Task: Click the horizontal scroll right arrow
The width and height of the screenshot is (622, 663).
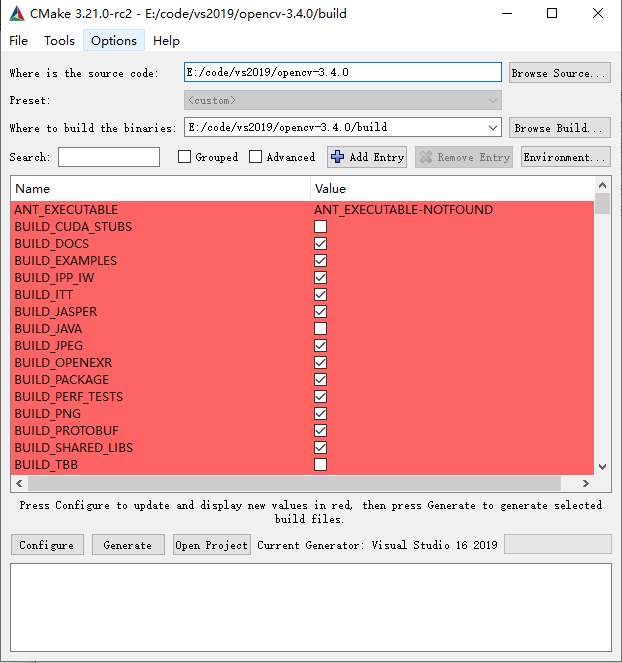Action: point(586,483)
